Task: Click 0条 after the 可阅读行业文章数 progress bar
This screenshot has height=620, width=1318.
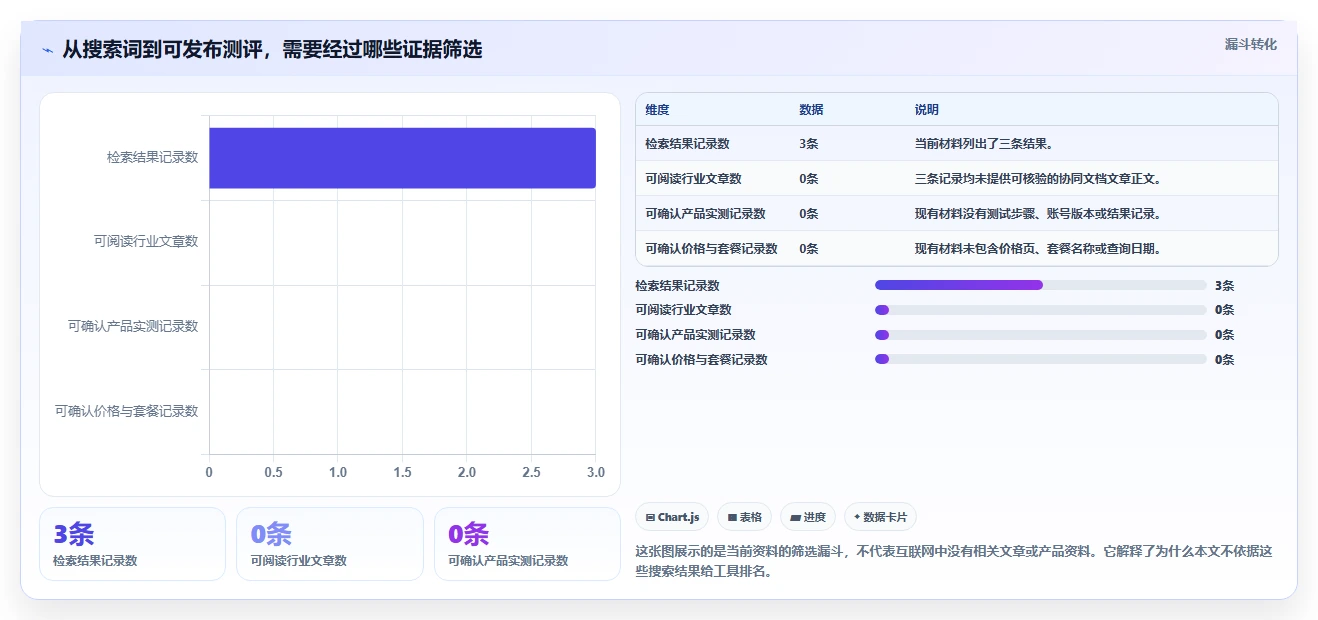Action: pos(1224,310)
